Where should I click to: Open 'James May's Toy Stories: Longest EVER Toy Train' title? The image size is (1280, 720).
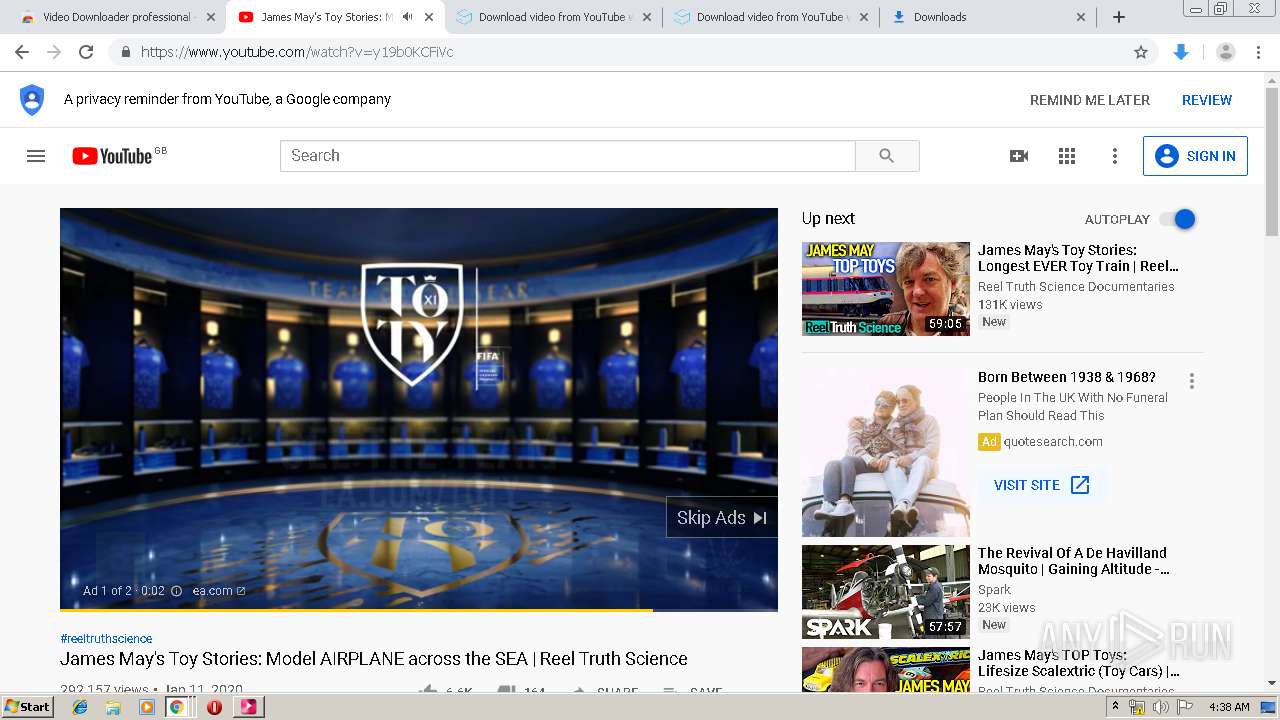click(1078, 258)
